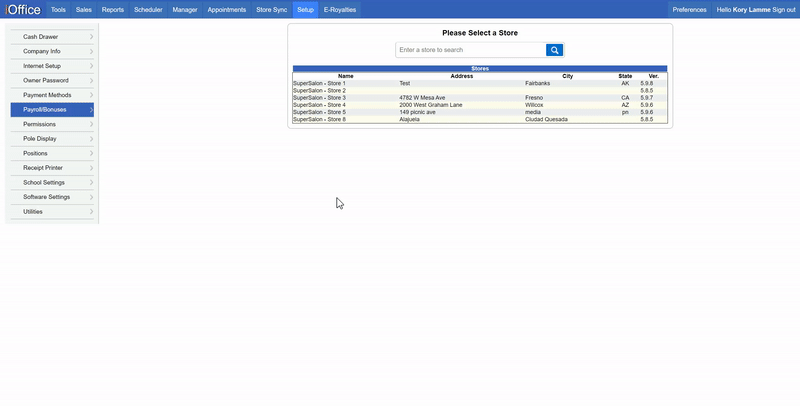Image resolution: width=800 pixels, height=406 pixels.
Task: Open Company Info in sidebar
Action: 52,52
